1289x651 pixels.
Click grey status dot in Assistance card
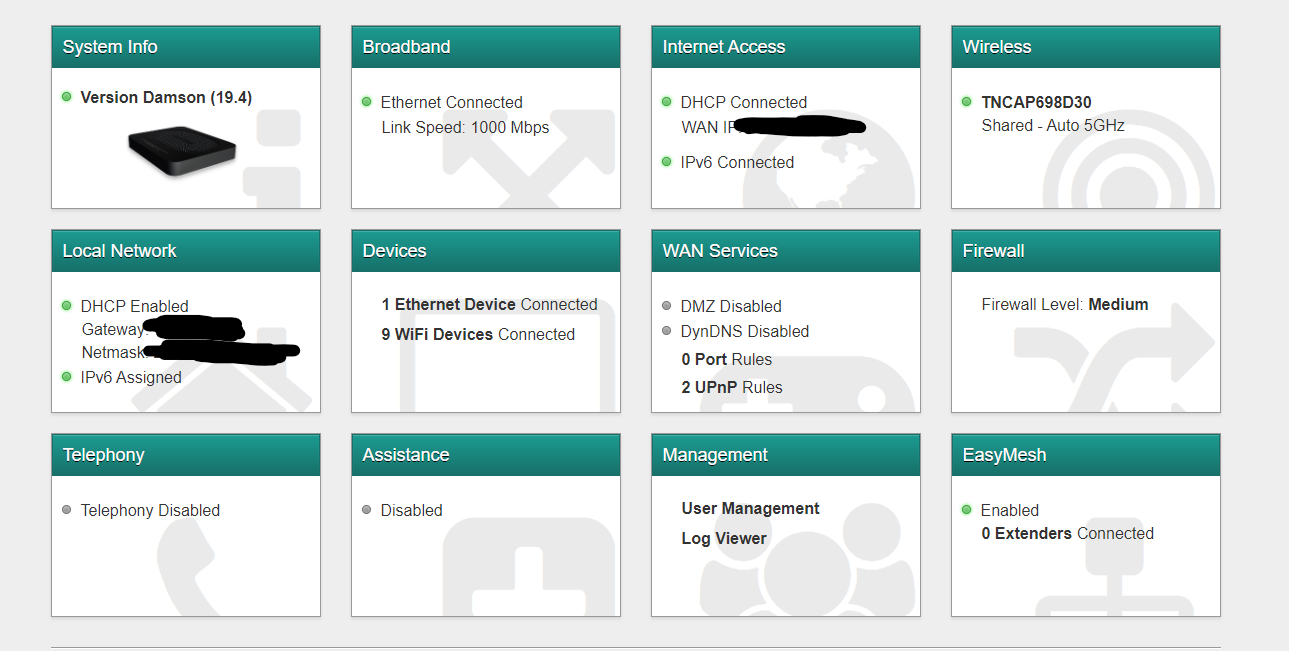(x=367, y=510)
